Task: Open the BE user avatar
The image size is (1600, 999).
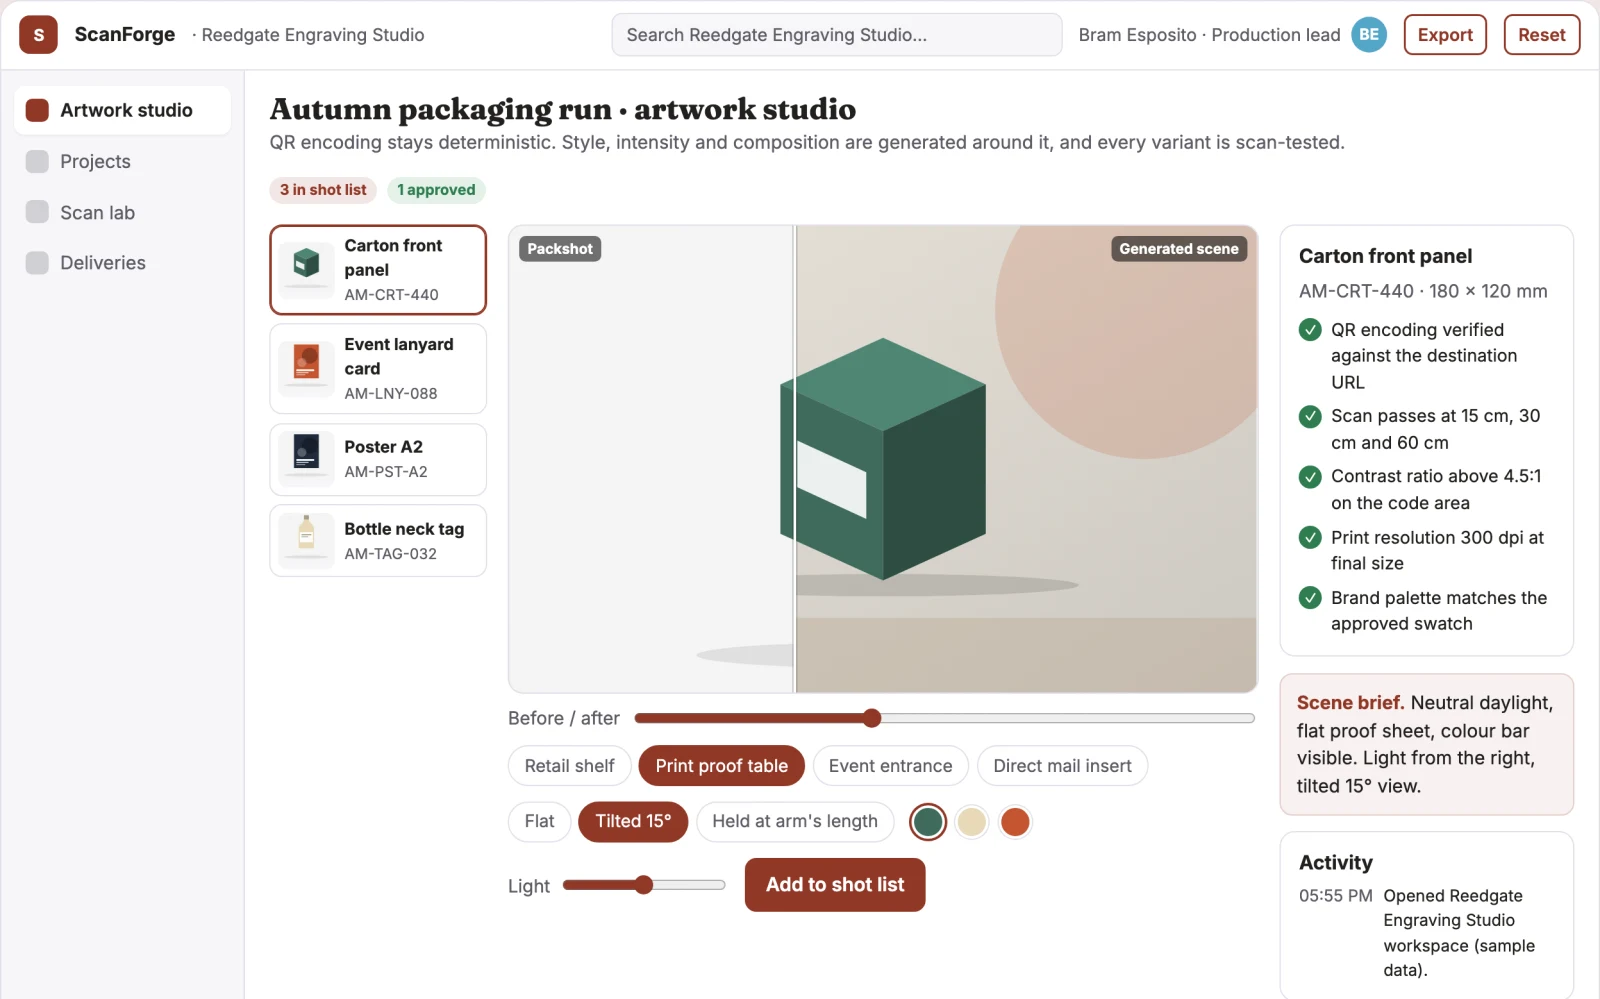Action: pos(1369,35)
